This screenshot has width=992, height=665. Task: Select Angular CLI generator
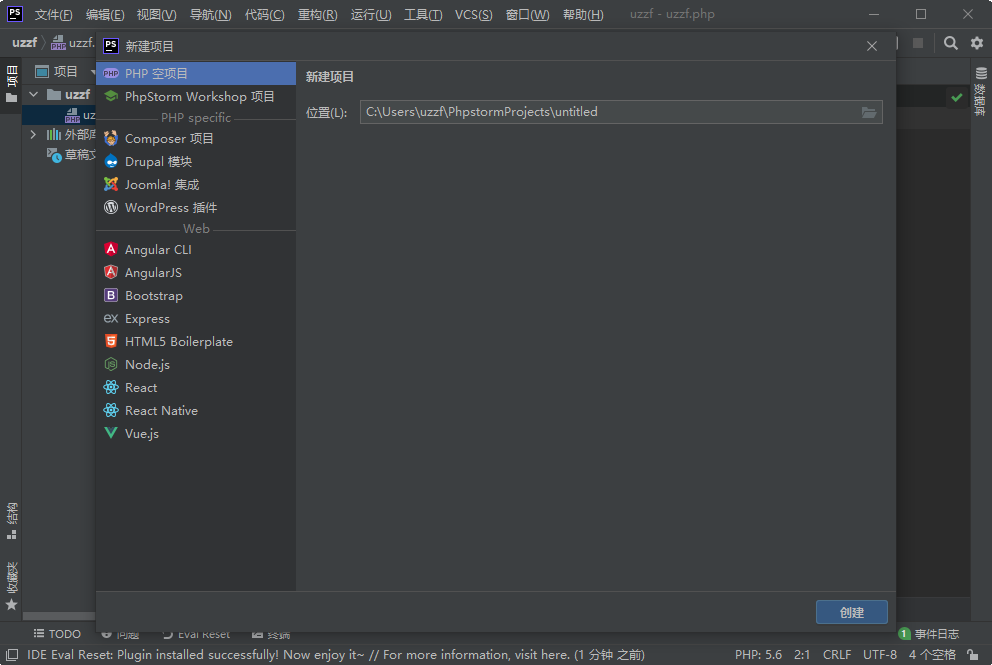pos(195,249)
